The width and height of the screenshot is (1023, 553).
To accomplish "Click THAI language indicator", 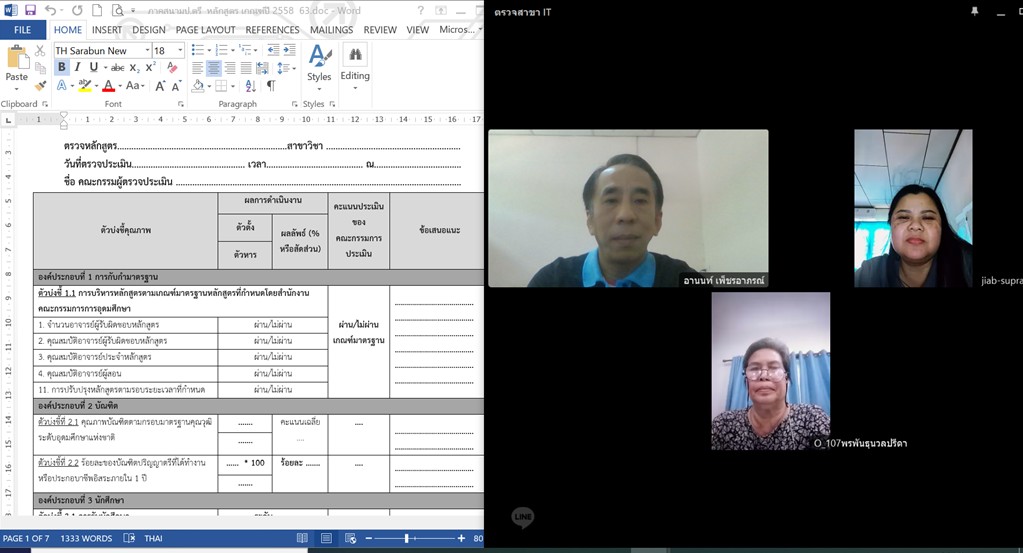I will (x=153, y=538).
